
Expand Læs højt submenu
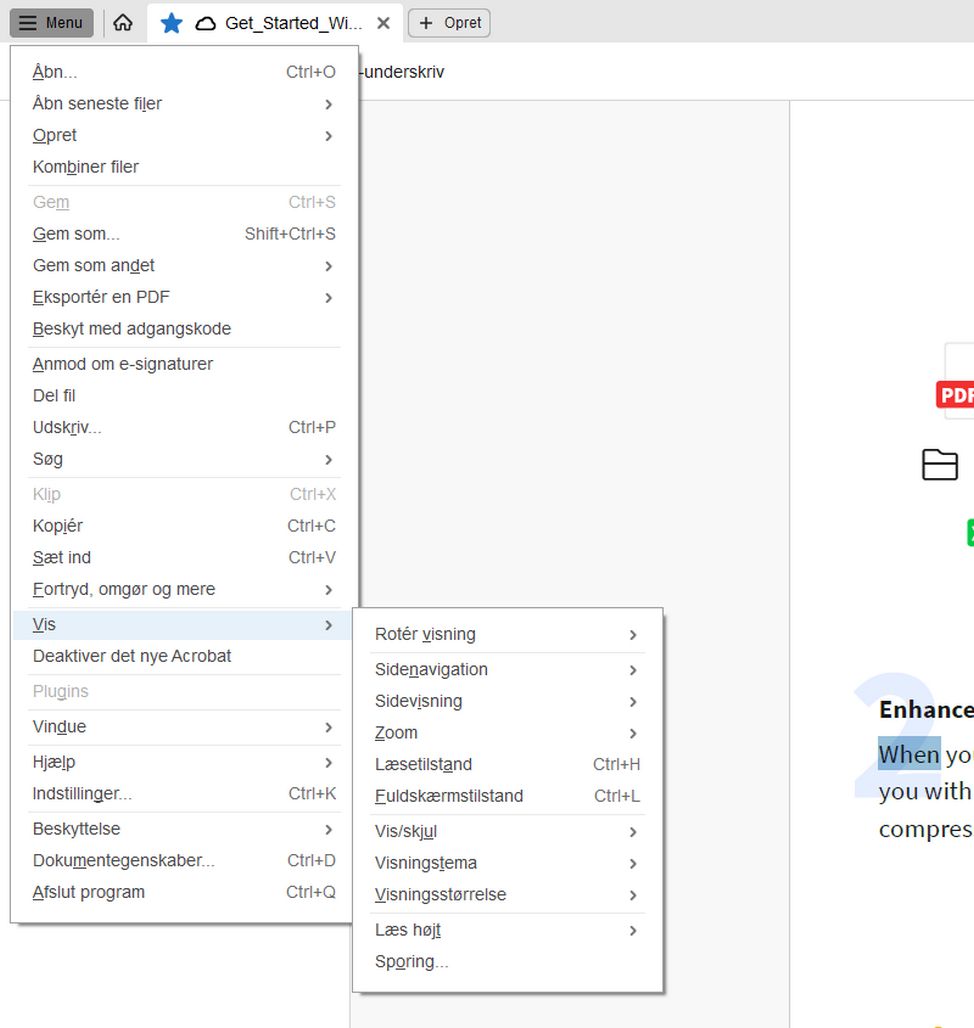click(x=507, y=930)
